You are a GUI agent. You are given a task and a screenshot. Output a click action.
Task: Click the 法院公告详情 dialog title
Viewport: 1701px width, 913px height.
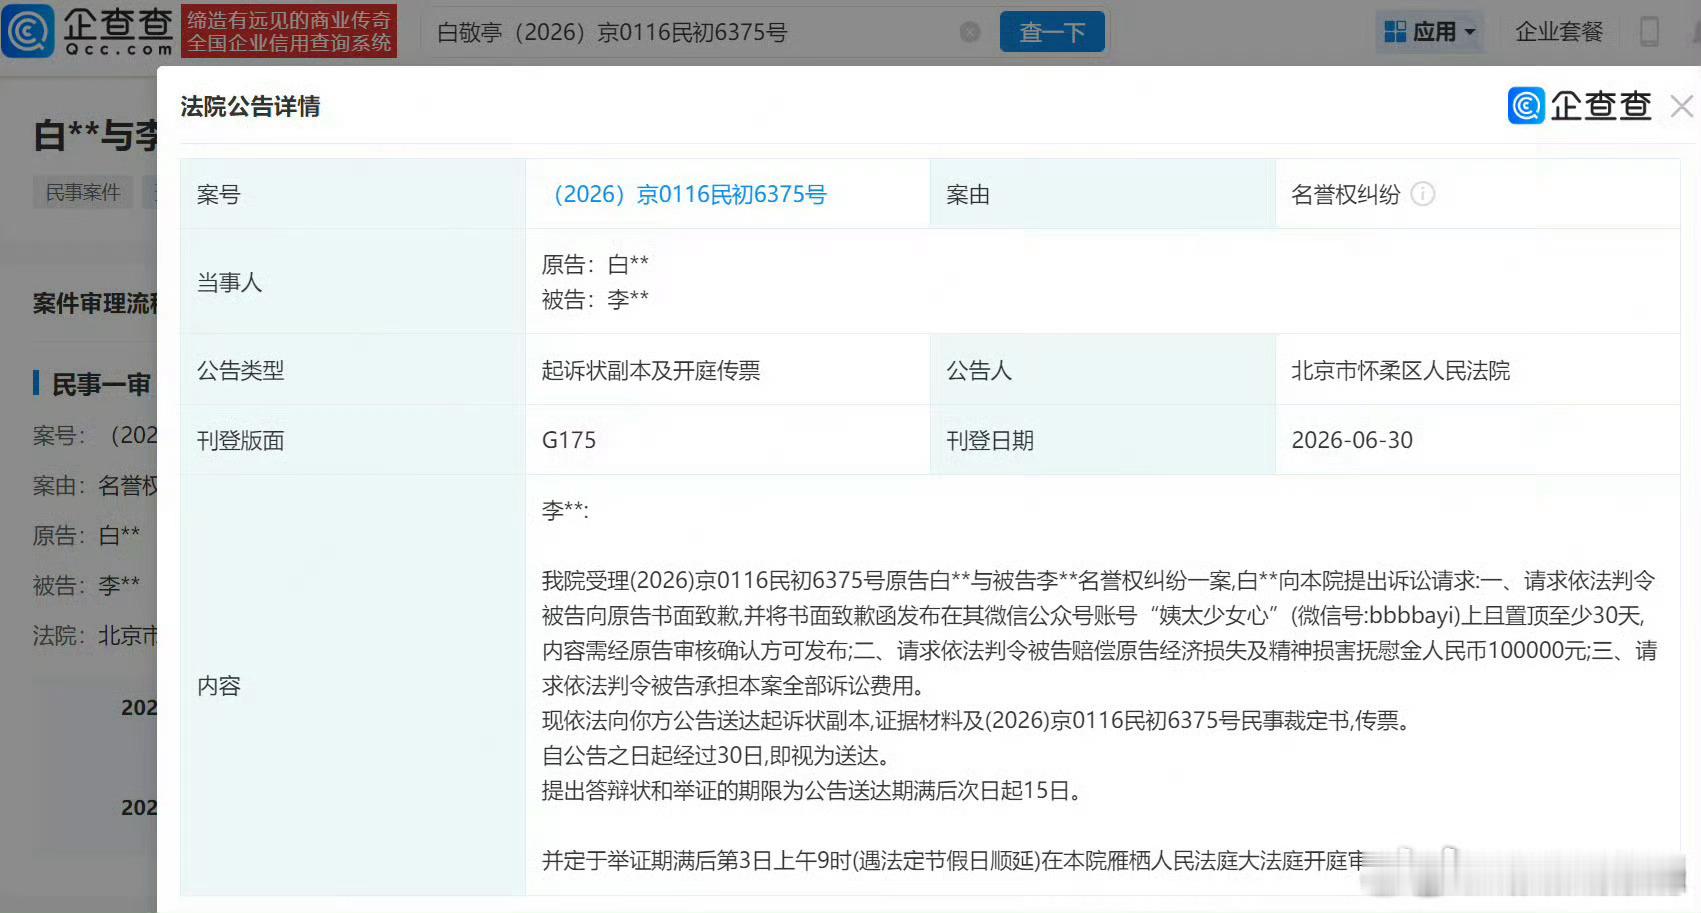pos(250,106)
